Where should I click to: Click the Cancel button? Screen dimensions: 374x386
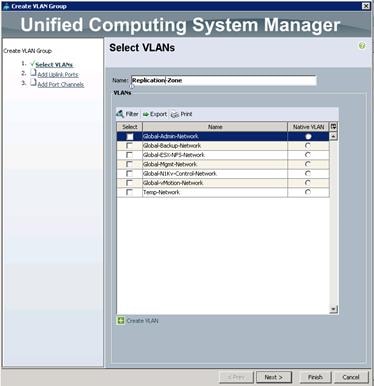351,377
